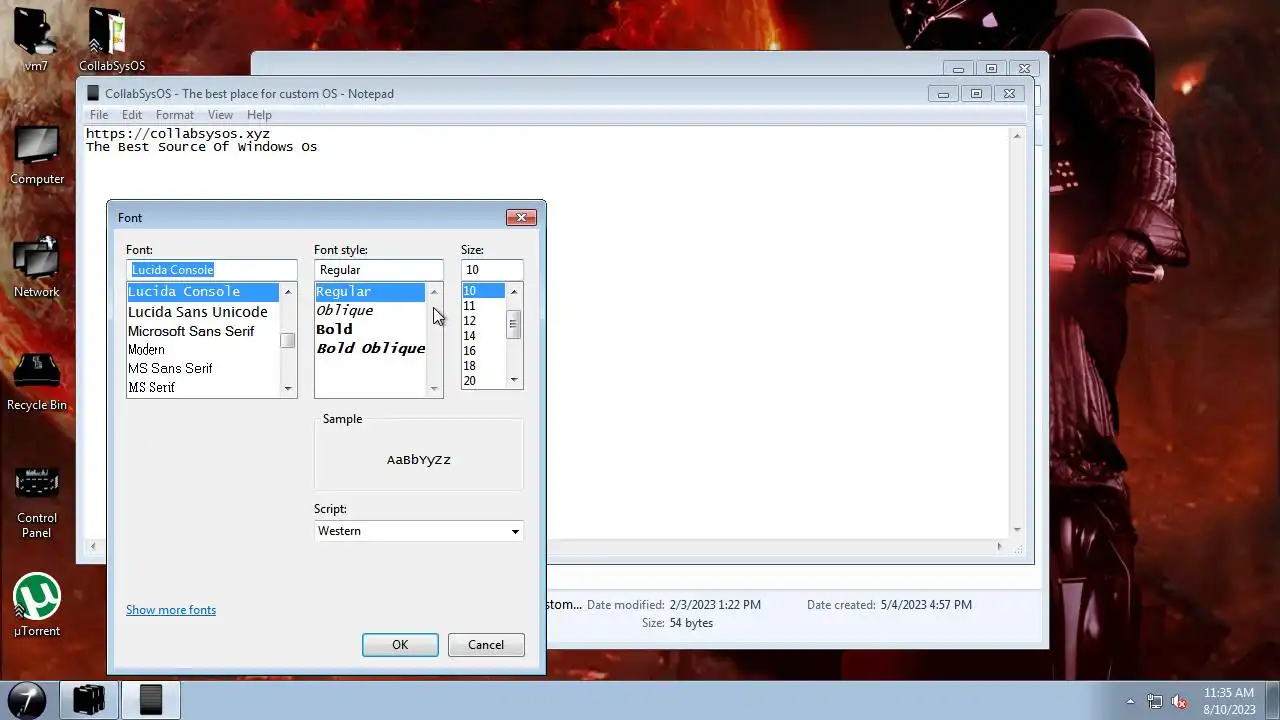Image resolution: width=1280 pixels, height=720 pixels.
Task: Click Notepad horizontal scroll right arrow
Action: pos(999,546)
